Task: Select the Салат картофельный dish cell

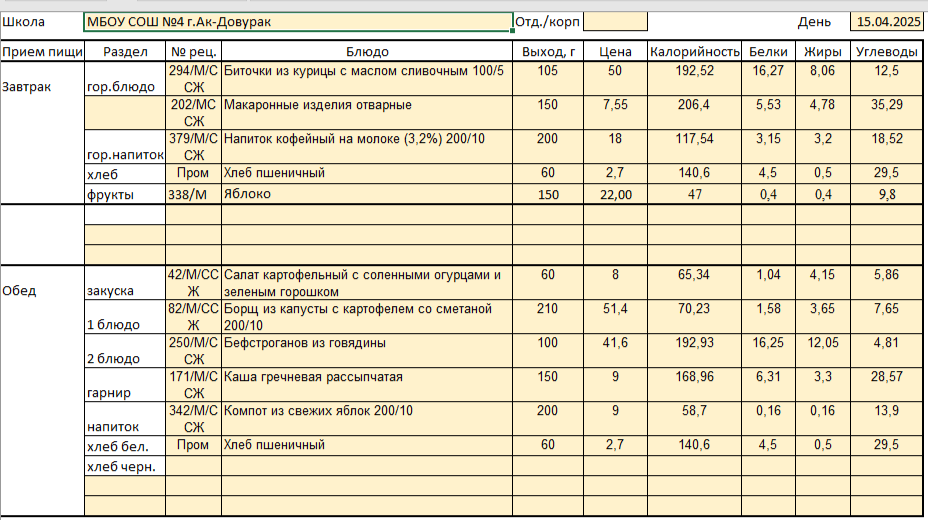Action: 367,282
